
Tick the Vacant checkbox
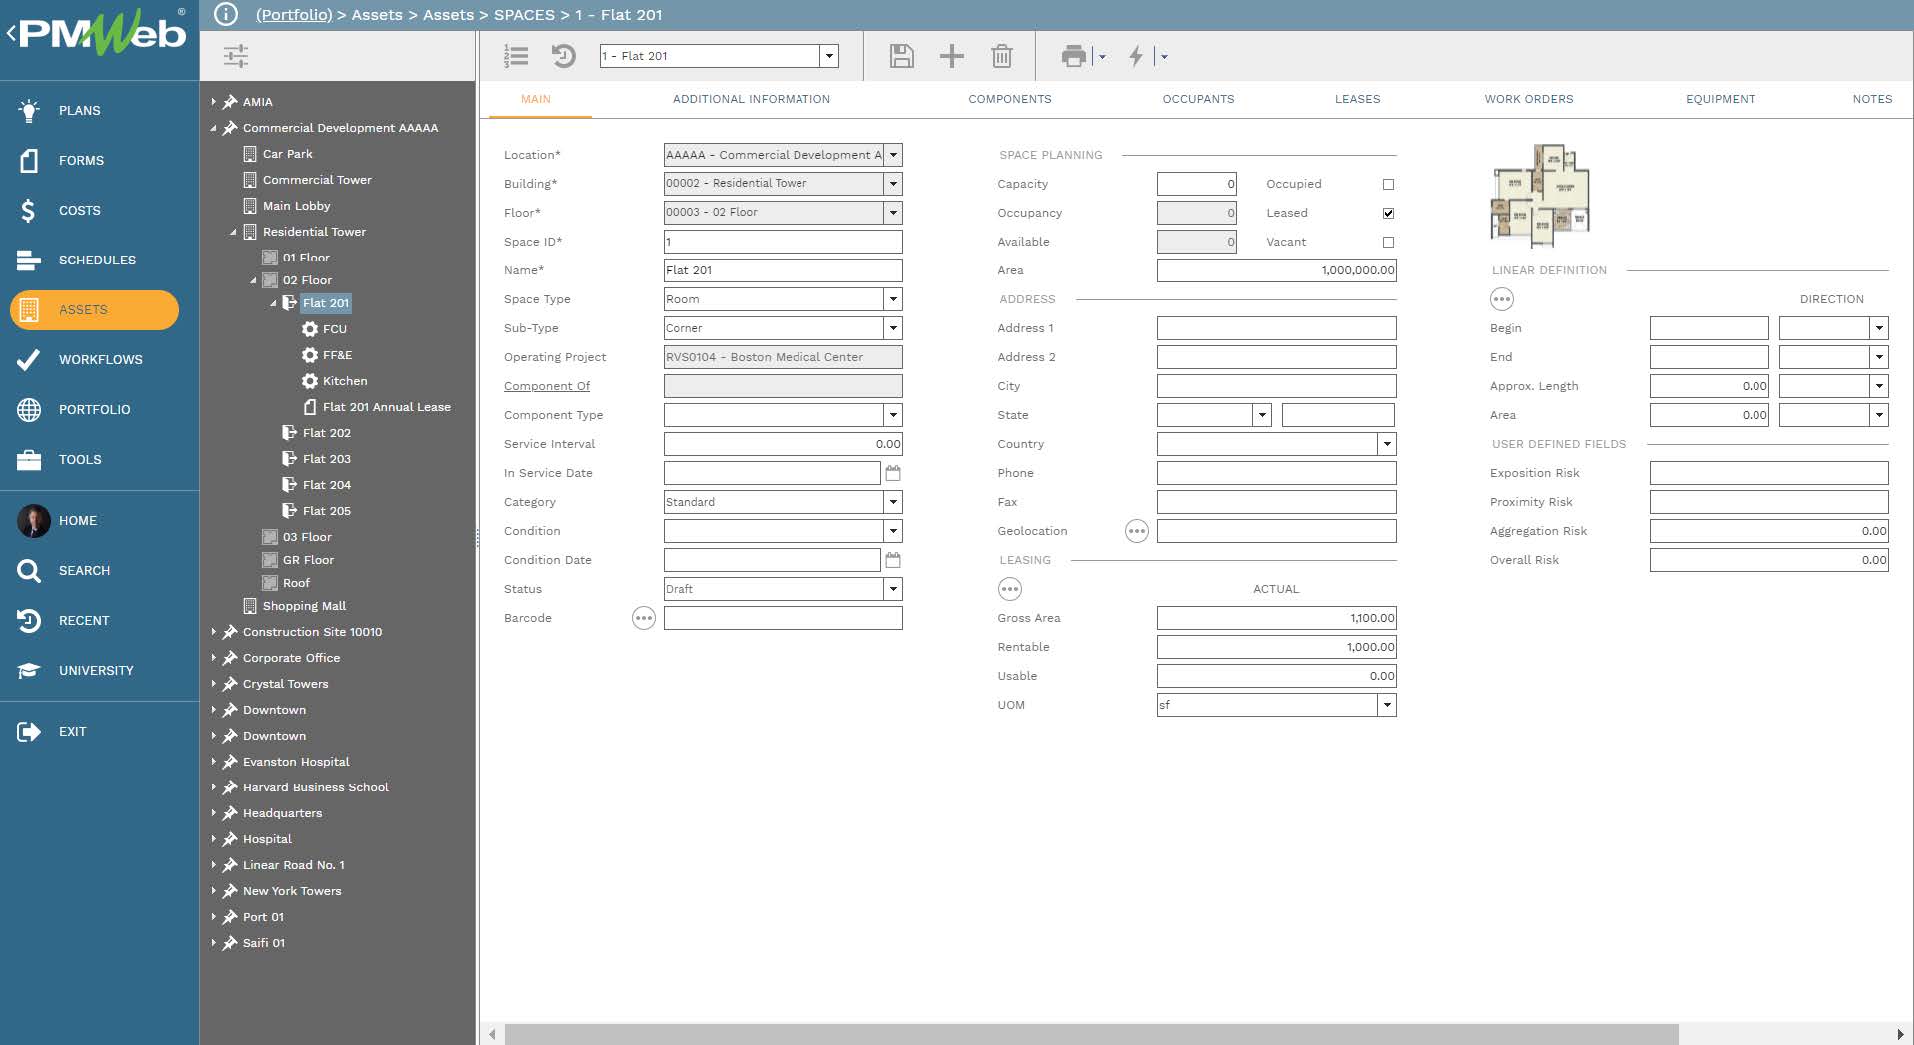1388,243
